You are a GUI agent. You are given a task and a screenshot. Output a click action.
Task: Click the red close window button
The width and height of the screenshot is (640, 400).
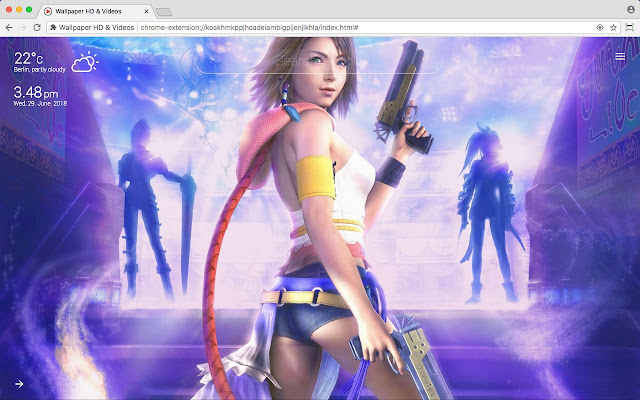[9, 9]
